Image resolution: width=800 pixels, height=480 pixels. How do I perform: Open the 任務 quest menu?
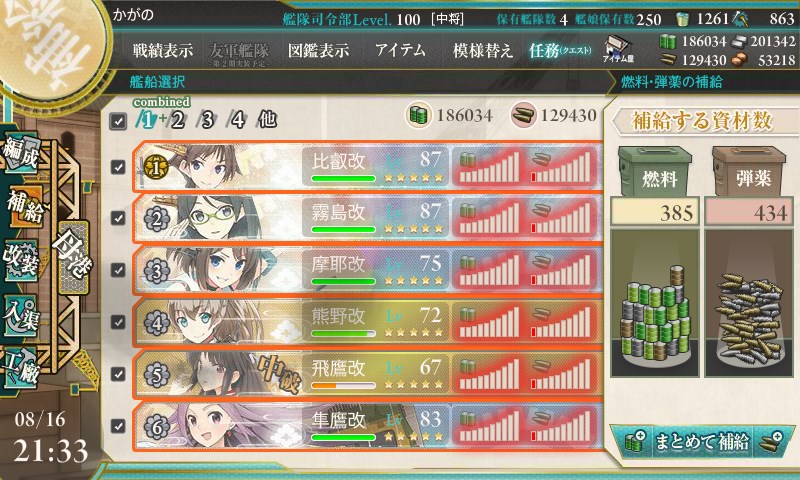(560, 50)
